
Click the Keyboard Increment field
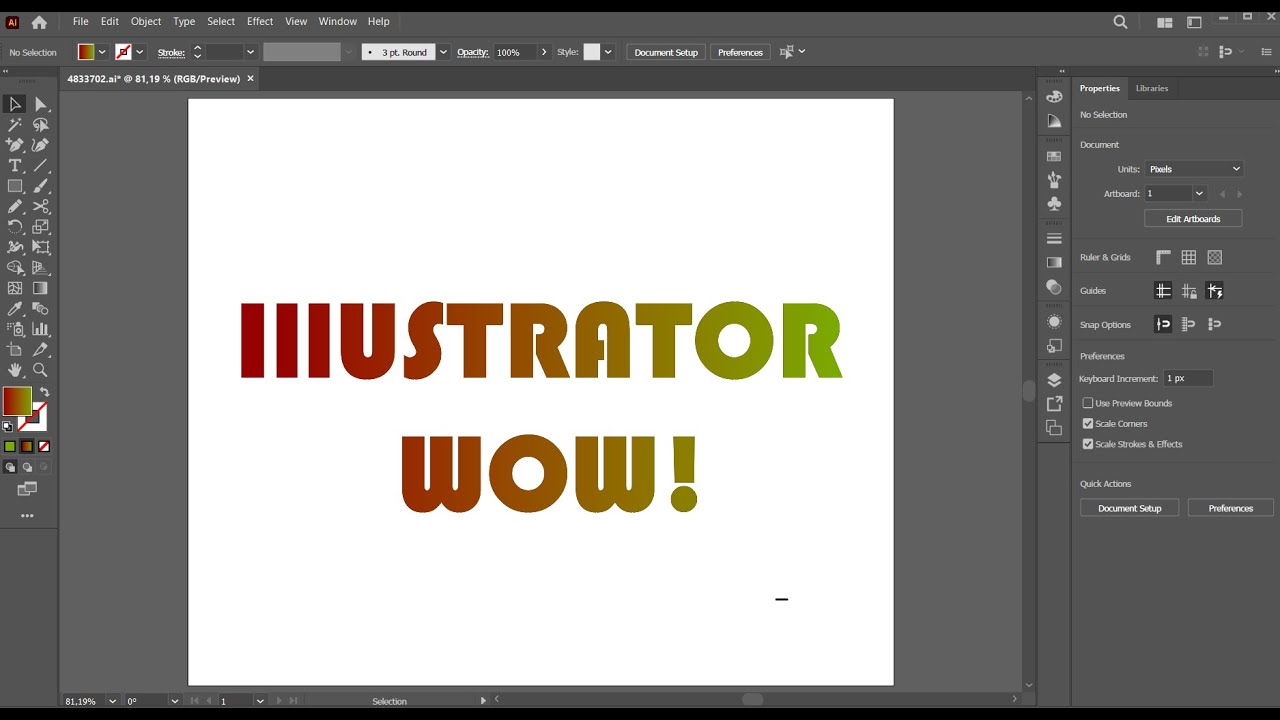[1188, 378]
